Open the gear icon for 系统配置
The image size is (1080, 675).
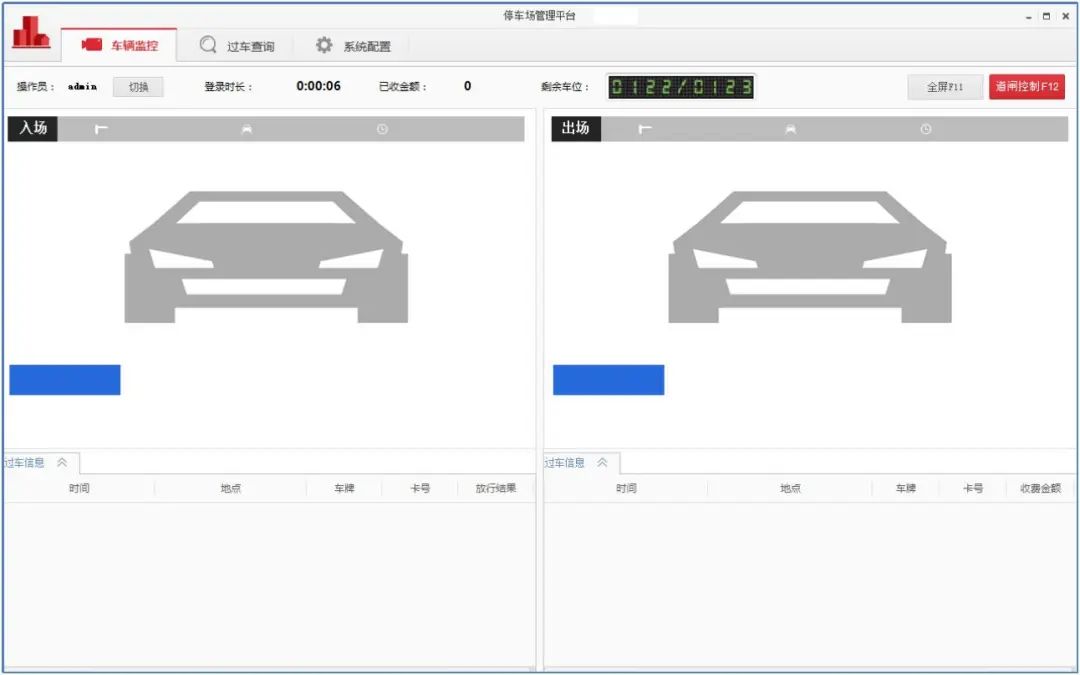click(322, 44)
